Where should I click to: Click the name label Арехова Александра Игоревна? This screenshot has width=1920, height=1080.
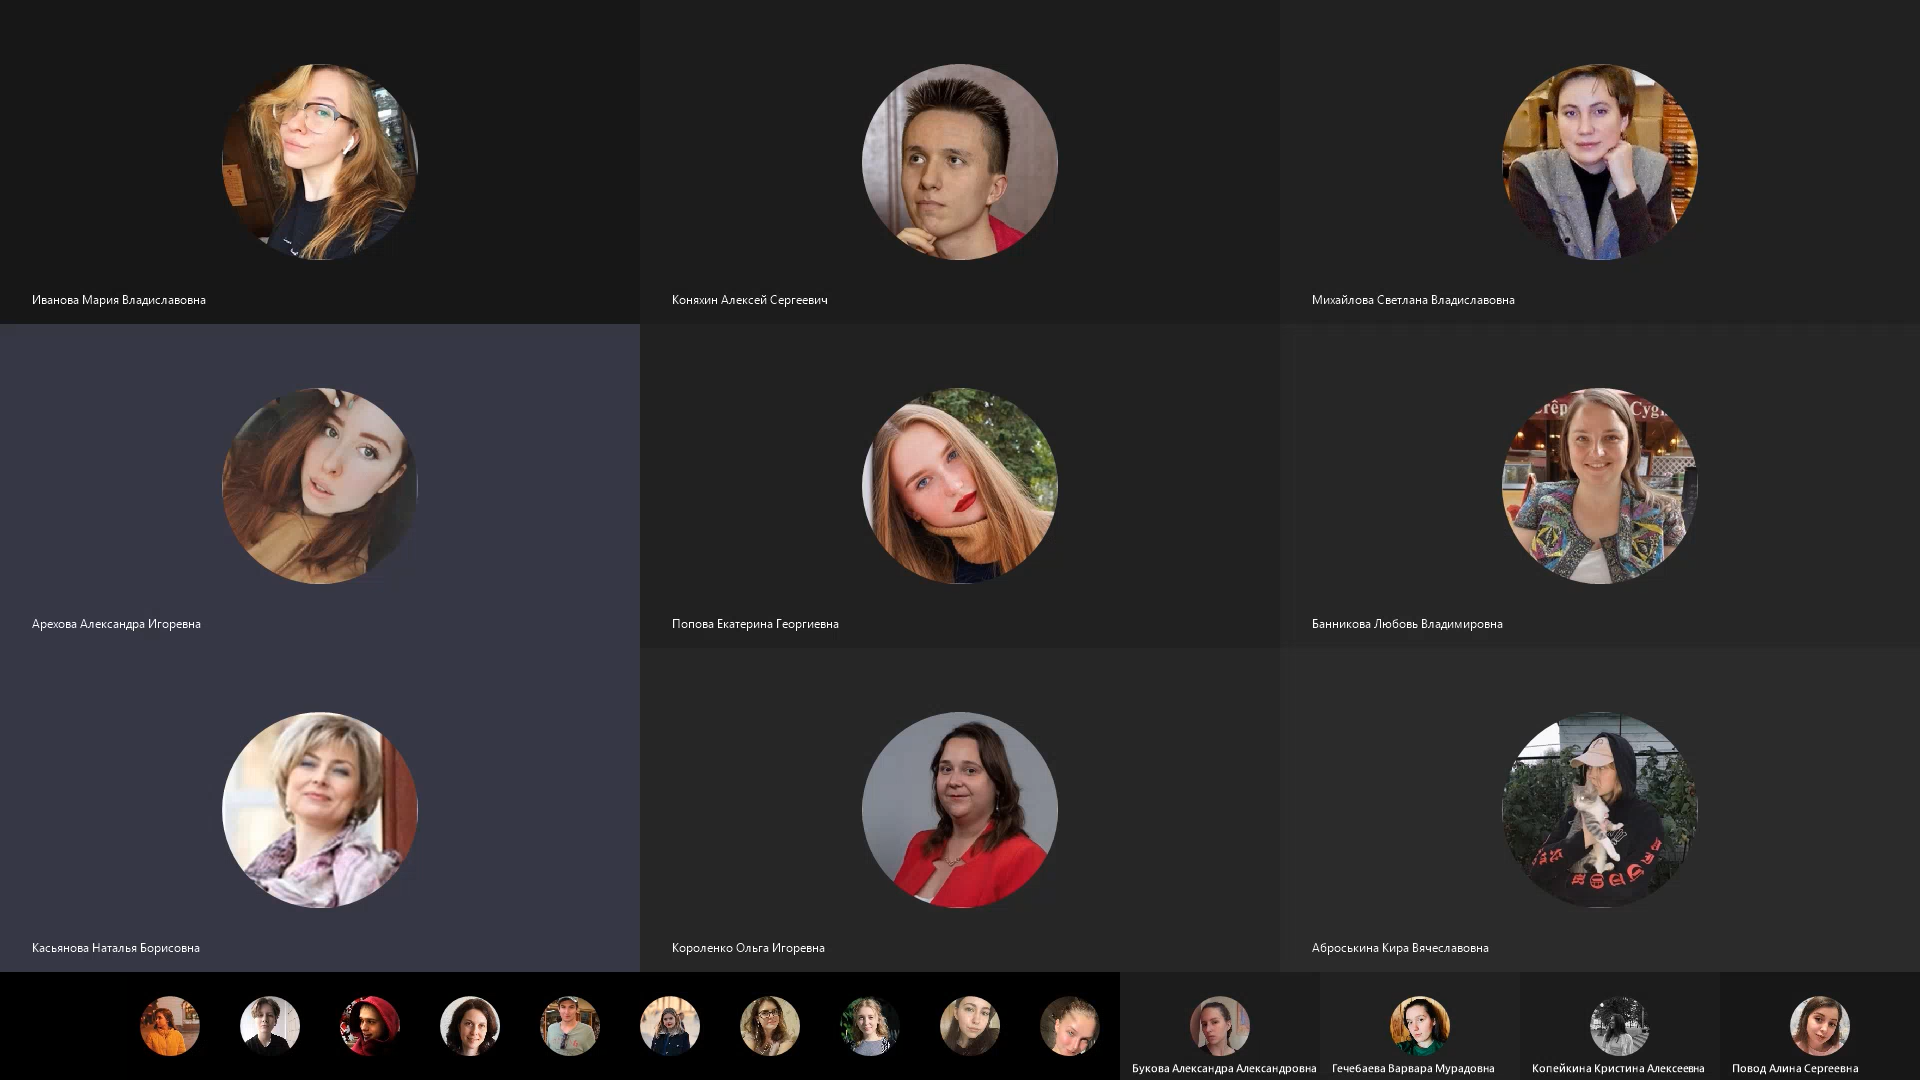[116, 624]
